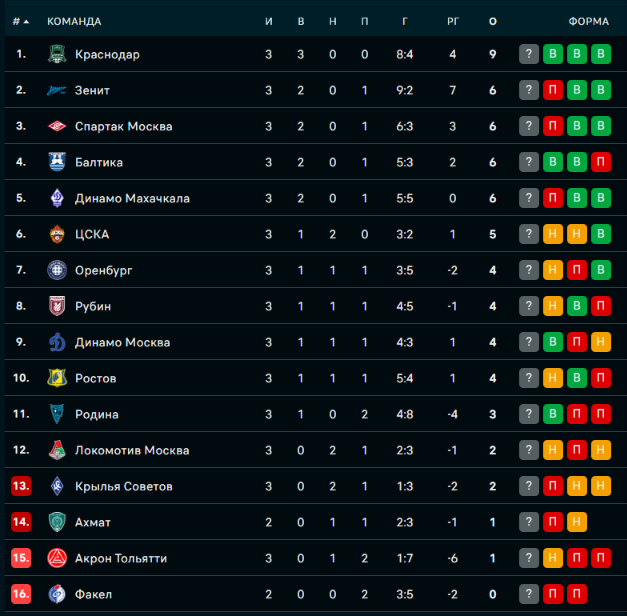
Task: Click the Балтика club crest
Action: pos(57,162)
